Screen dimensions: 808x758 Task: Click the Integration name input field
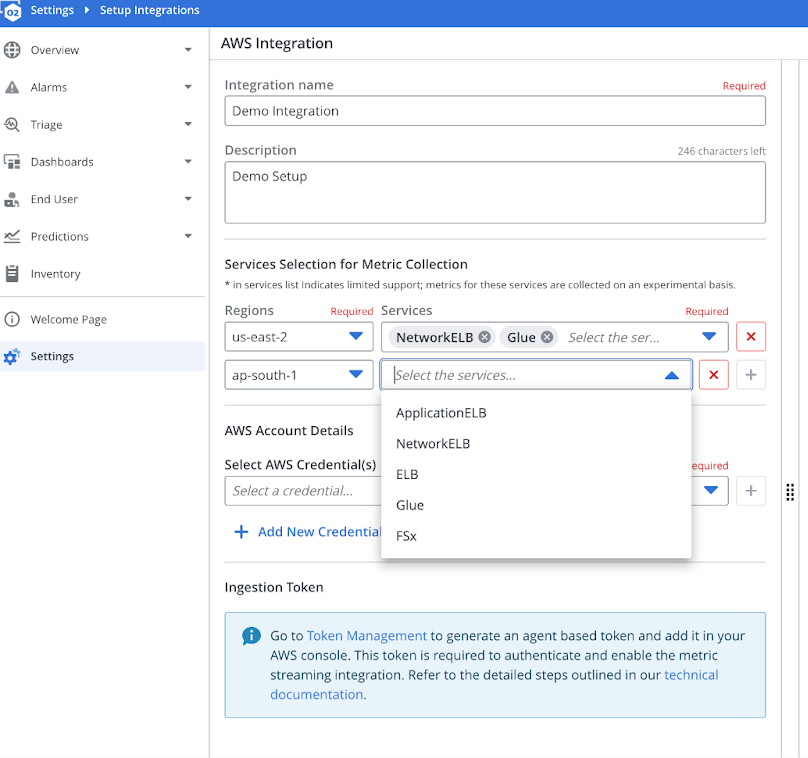[x=495, y=111]
